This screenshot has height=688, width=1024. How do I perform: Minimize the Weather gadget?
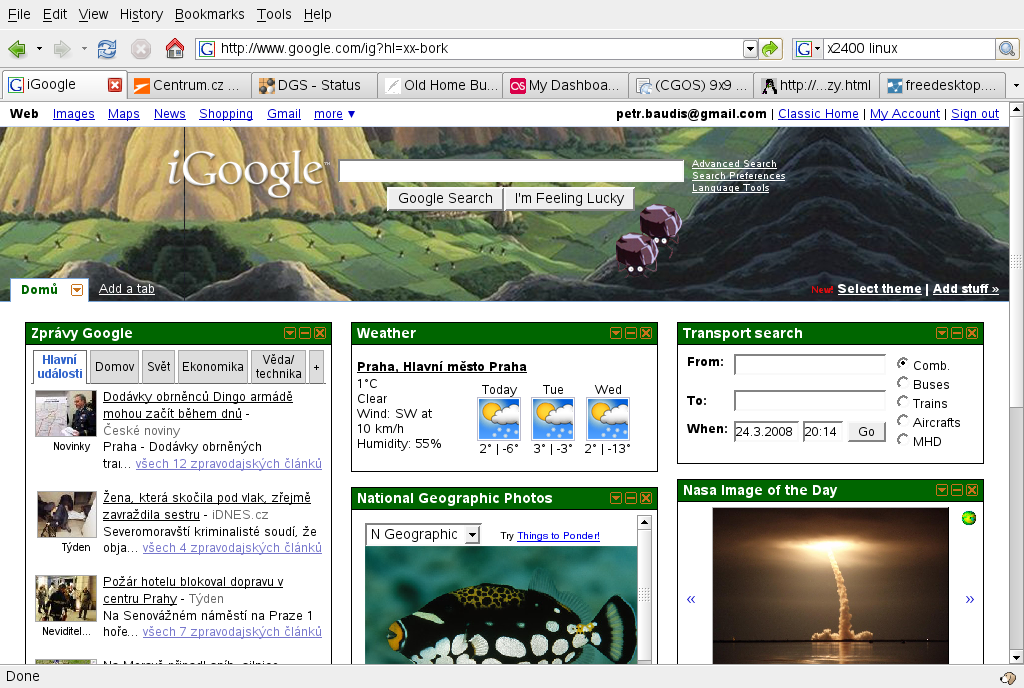631,333
